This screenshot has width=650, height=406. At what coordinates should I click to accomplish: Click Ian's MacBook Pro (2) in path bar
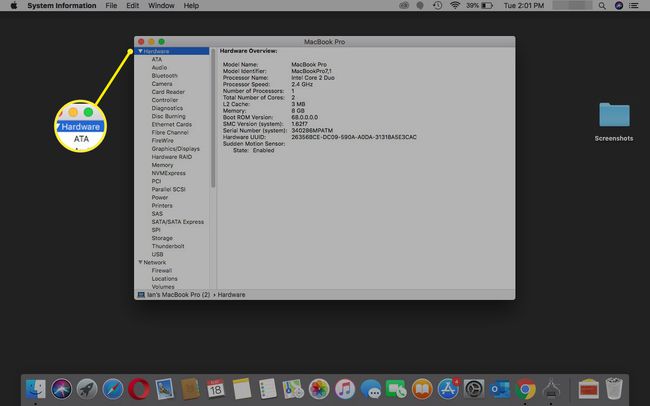click(x=178, y=294)
